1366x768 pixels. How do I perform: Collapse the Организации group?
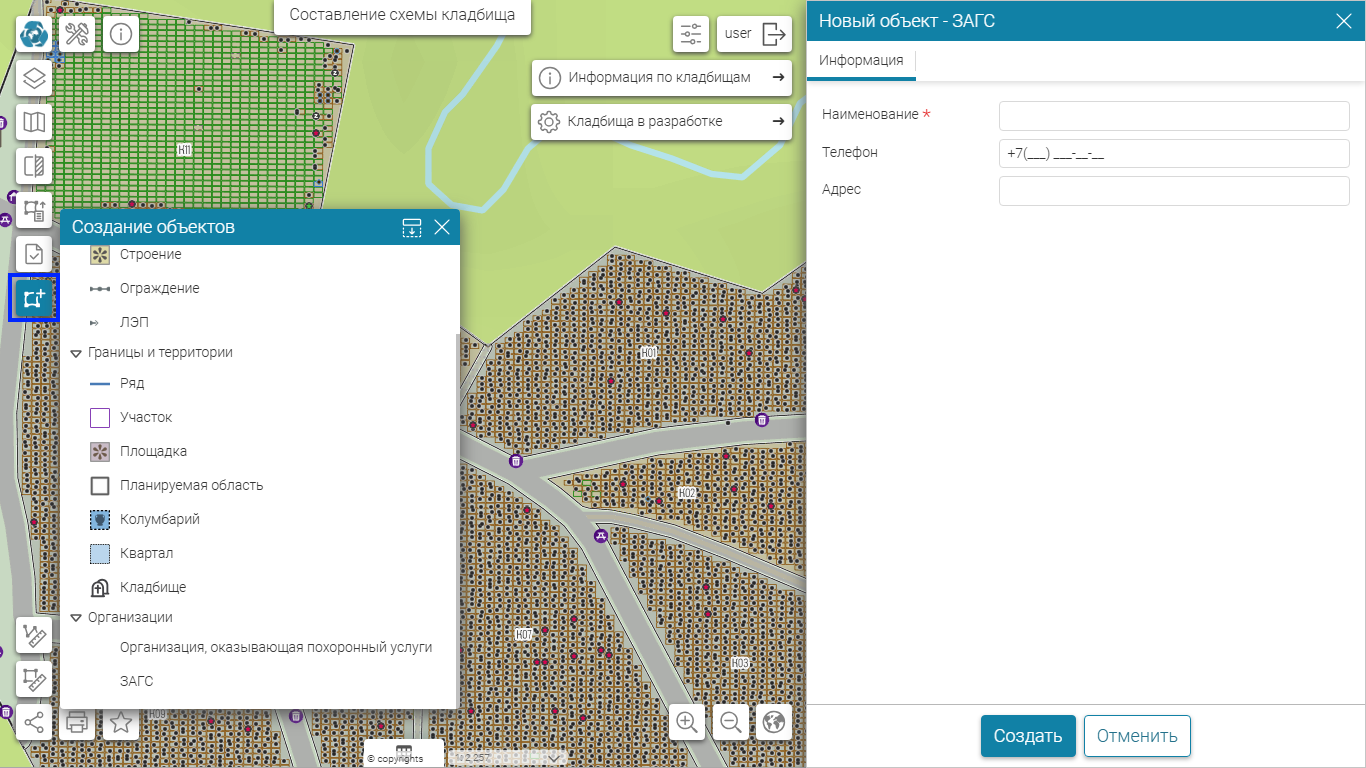76,618
